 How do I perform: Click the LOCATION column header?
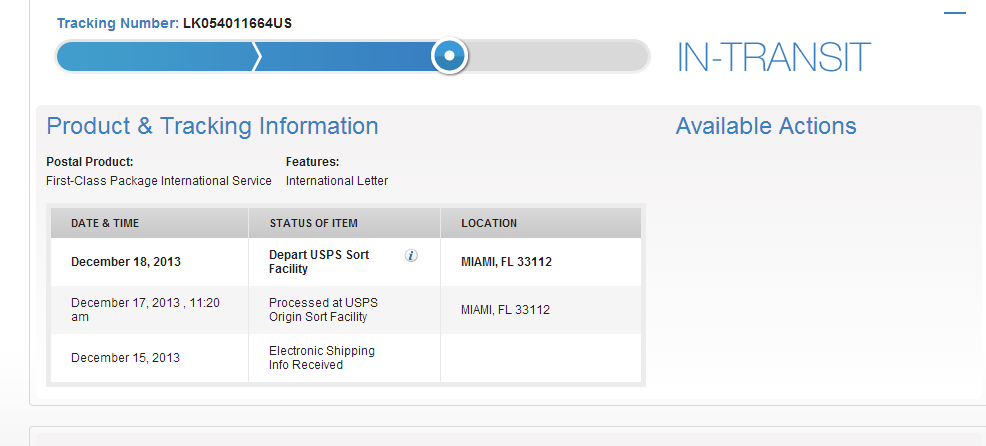click(x=489, y=223)
